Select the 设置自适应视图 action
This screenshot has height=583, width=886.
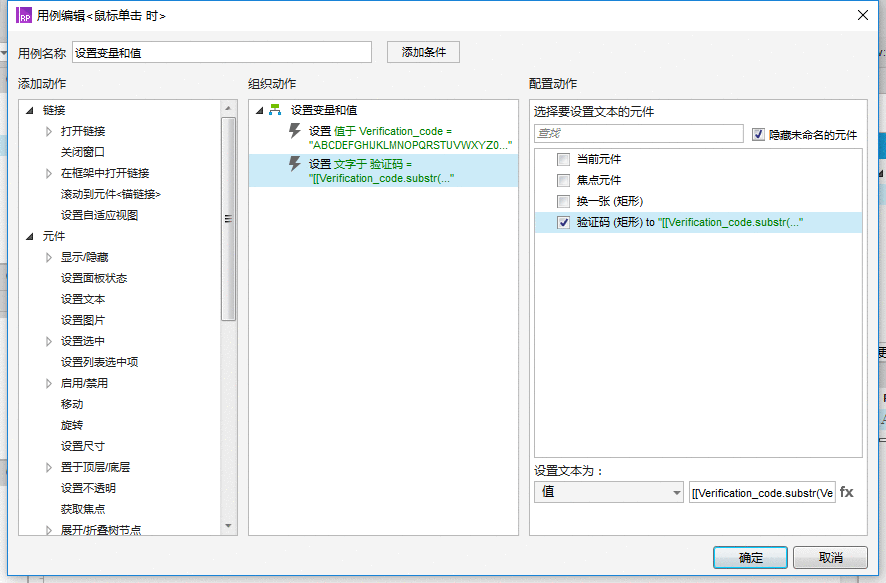(99, 215)
